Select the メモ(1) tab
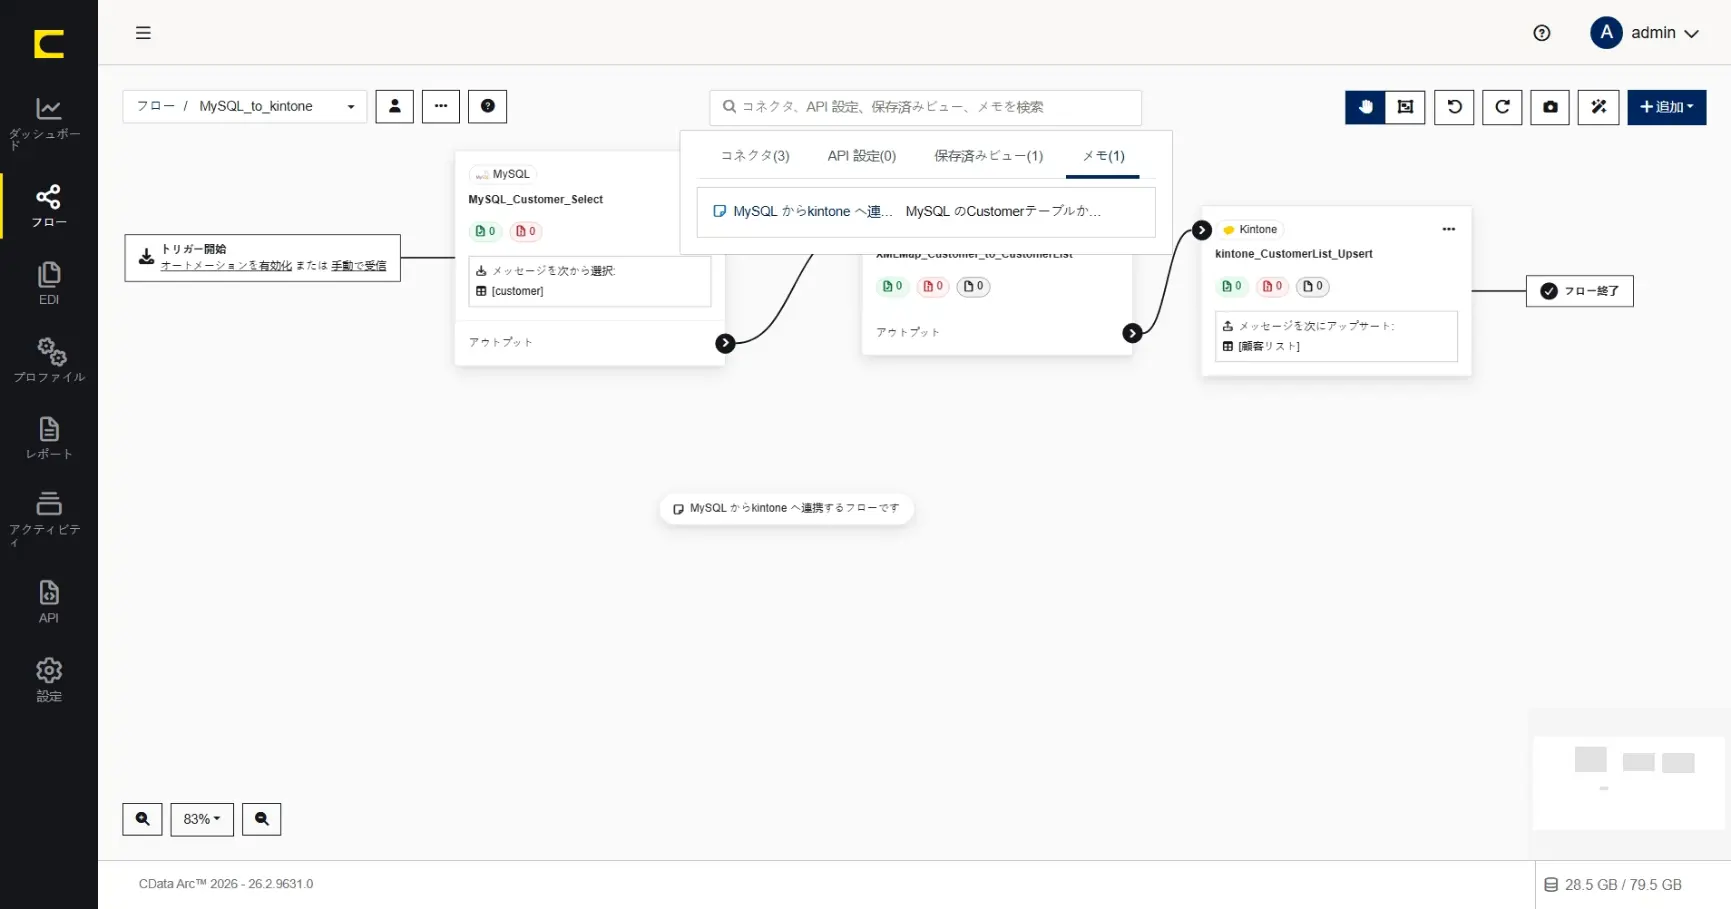 click(1103, 156)
